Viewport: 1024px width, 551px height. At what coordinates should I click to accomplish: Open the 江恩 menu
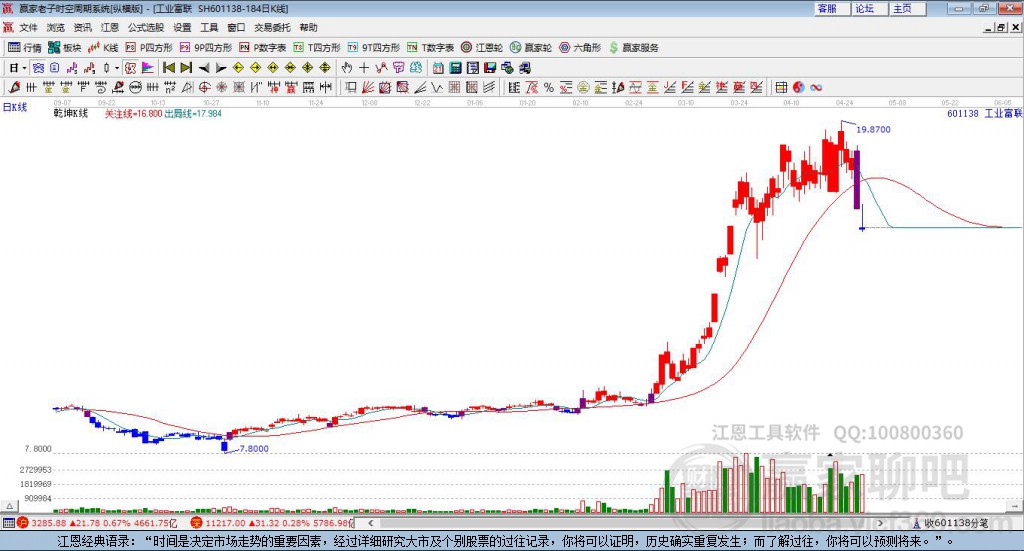pos(110,27)
